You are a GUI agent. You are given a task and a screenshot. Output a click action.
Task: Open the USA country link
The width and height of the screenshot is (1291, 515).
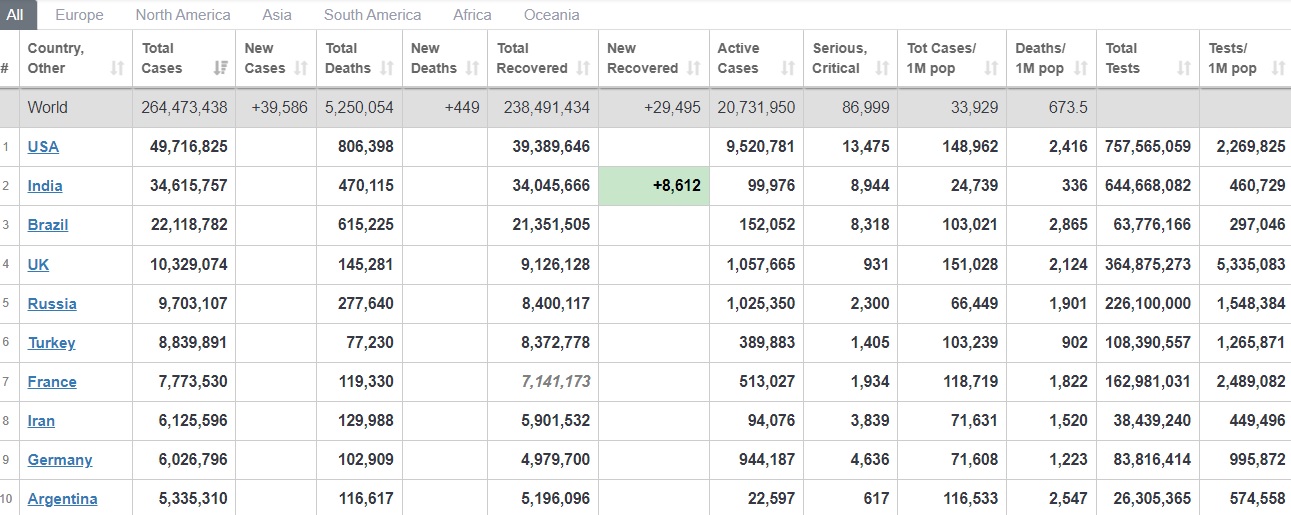coord(43,147)
